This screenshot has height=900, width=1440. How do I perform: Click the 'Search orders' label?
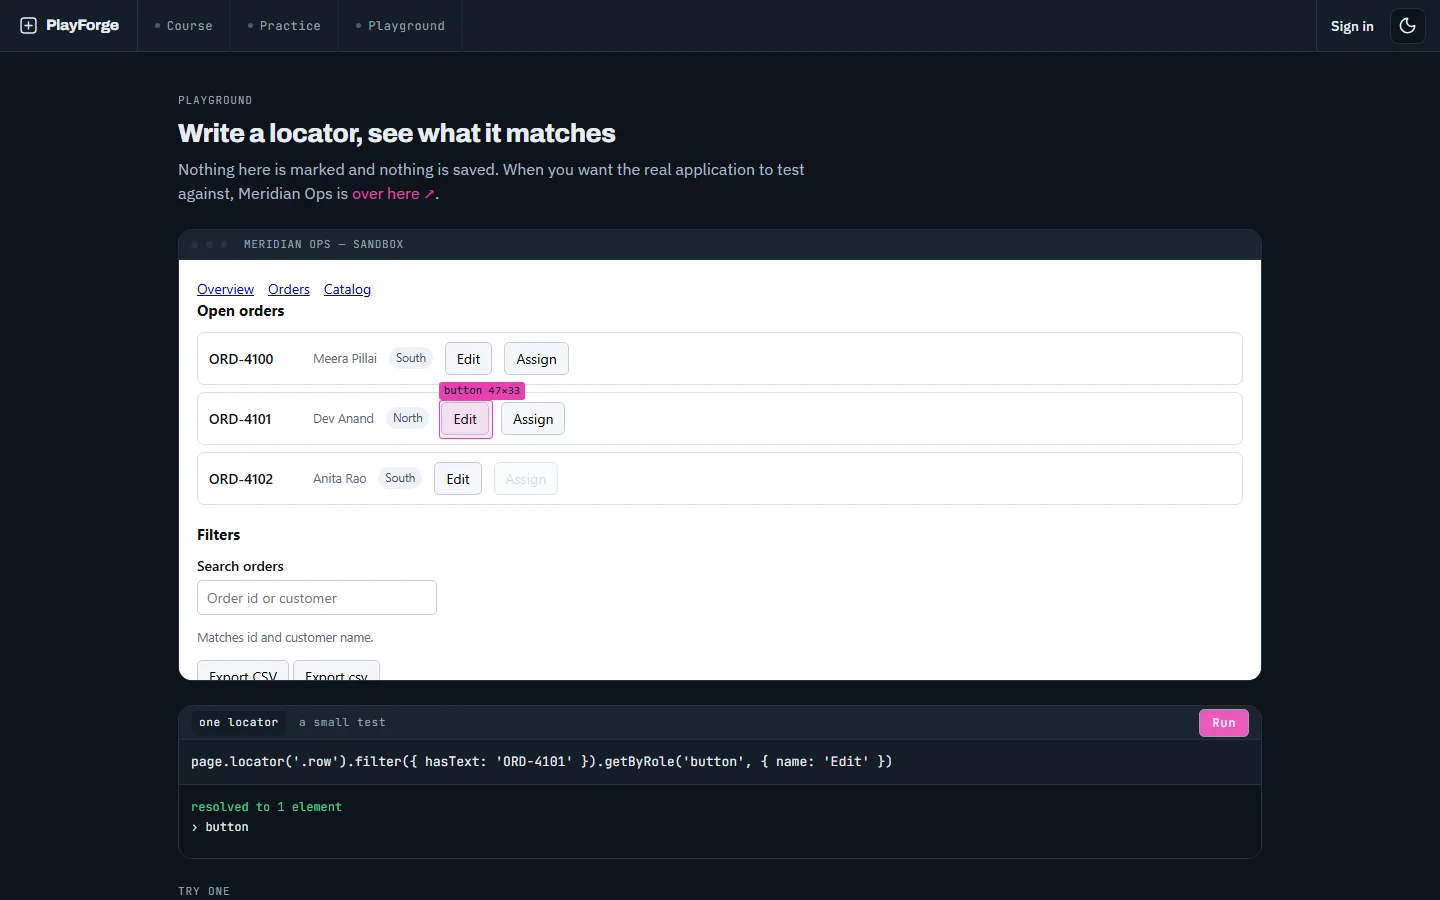(x=240, y=566)
